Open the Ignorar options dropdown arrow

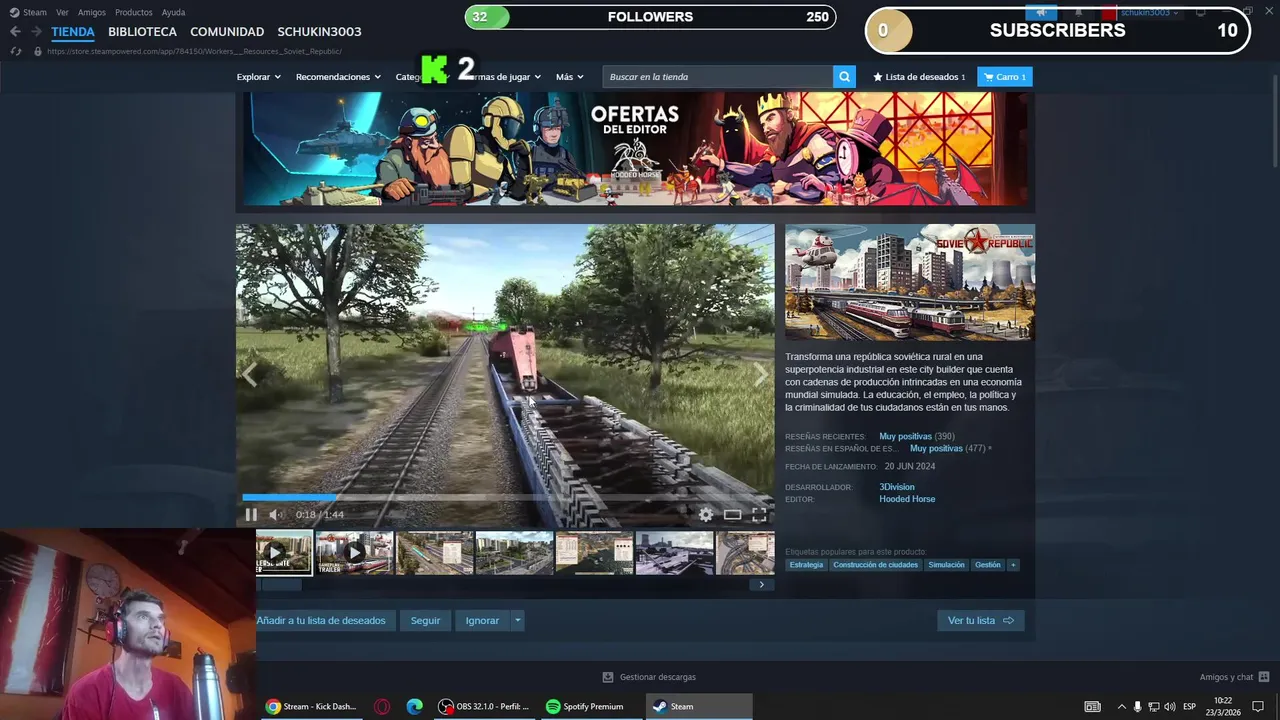click(517, 620)
